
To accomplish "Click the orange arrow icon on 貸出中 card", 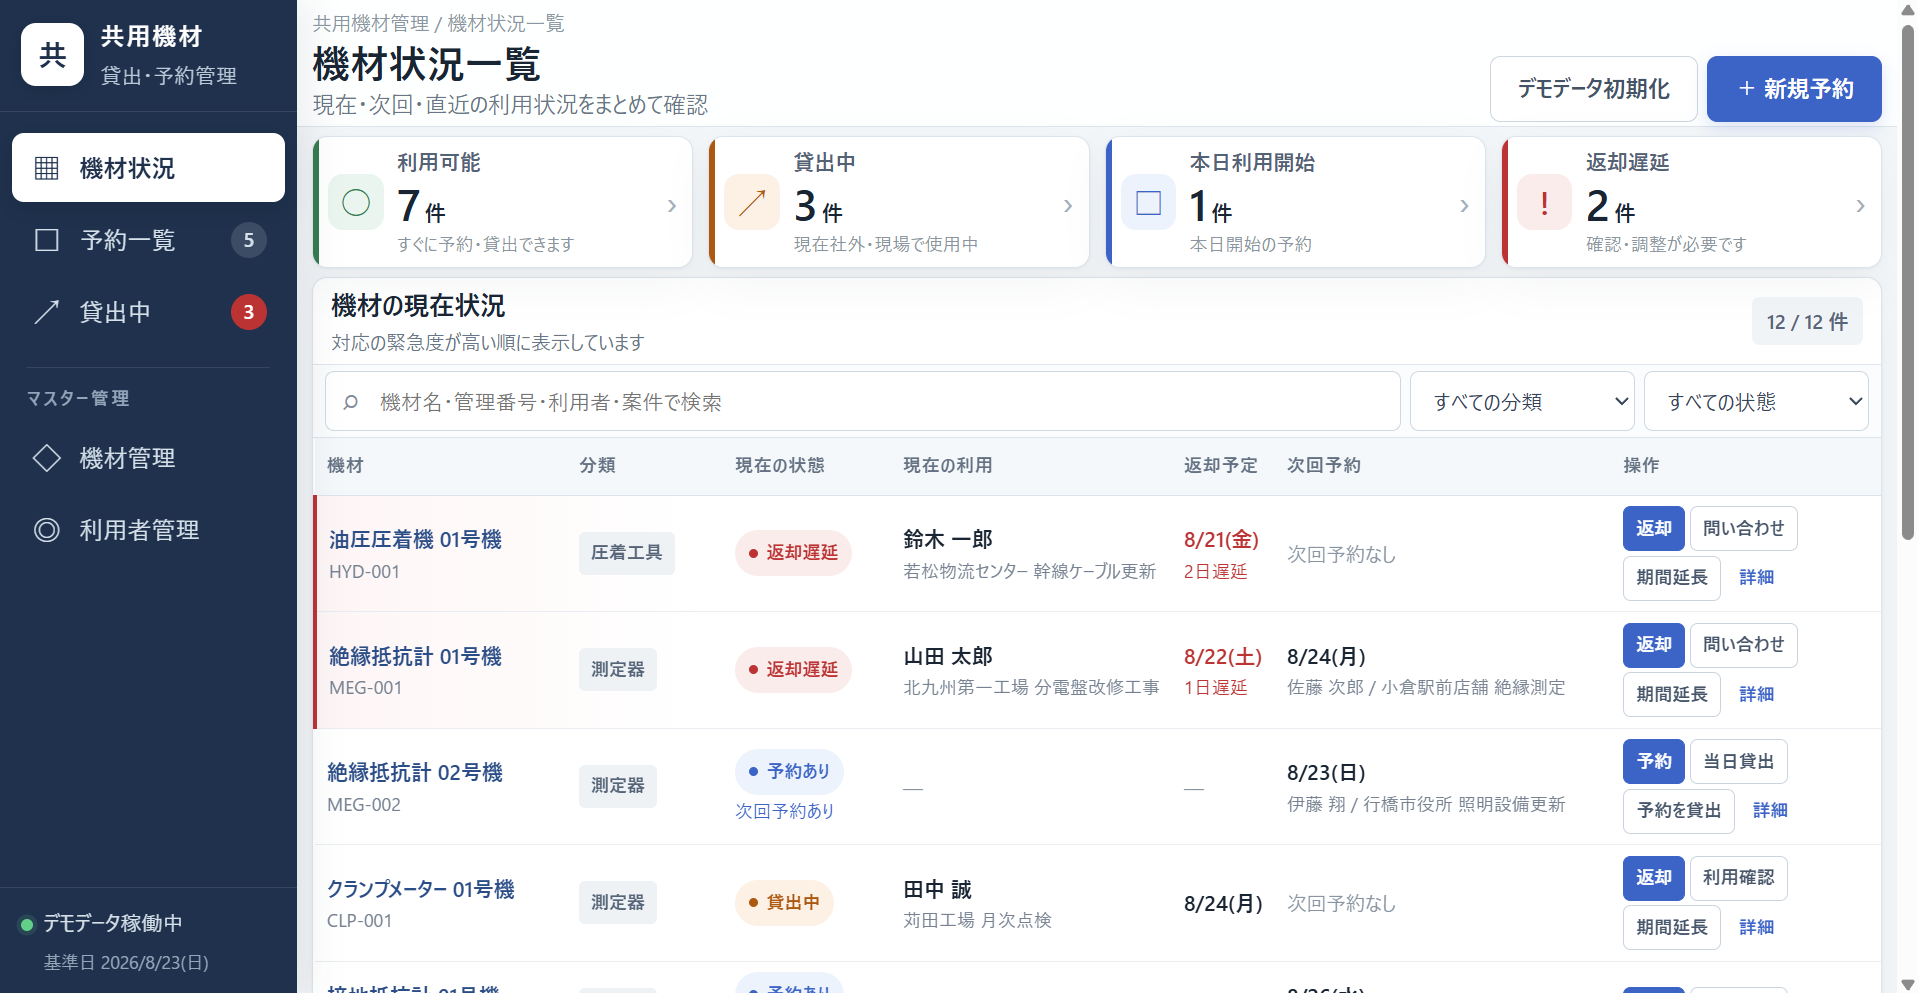I will coord(752,203).
